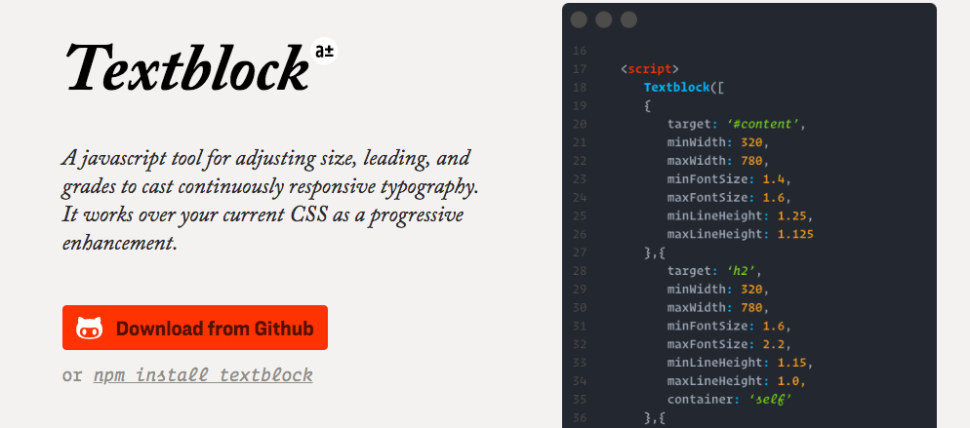Click line number 20 in the gutter

580,124
